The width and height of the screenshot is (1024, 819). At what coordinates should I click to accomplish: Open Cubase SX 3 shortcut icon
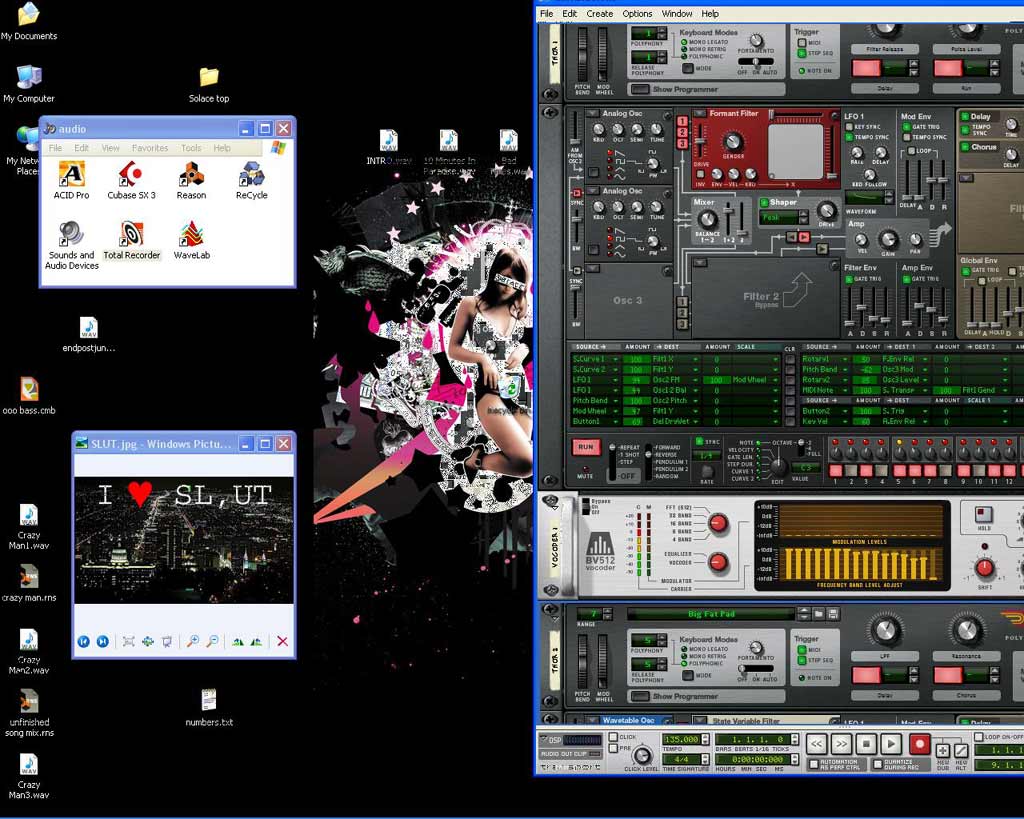tap(131, 181)
